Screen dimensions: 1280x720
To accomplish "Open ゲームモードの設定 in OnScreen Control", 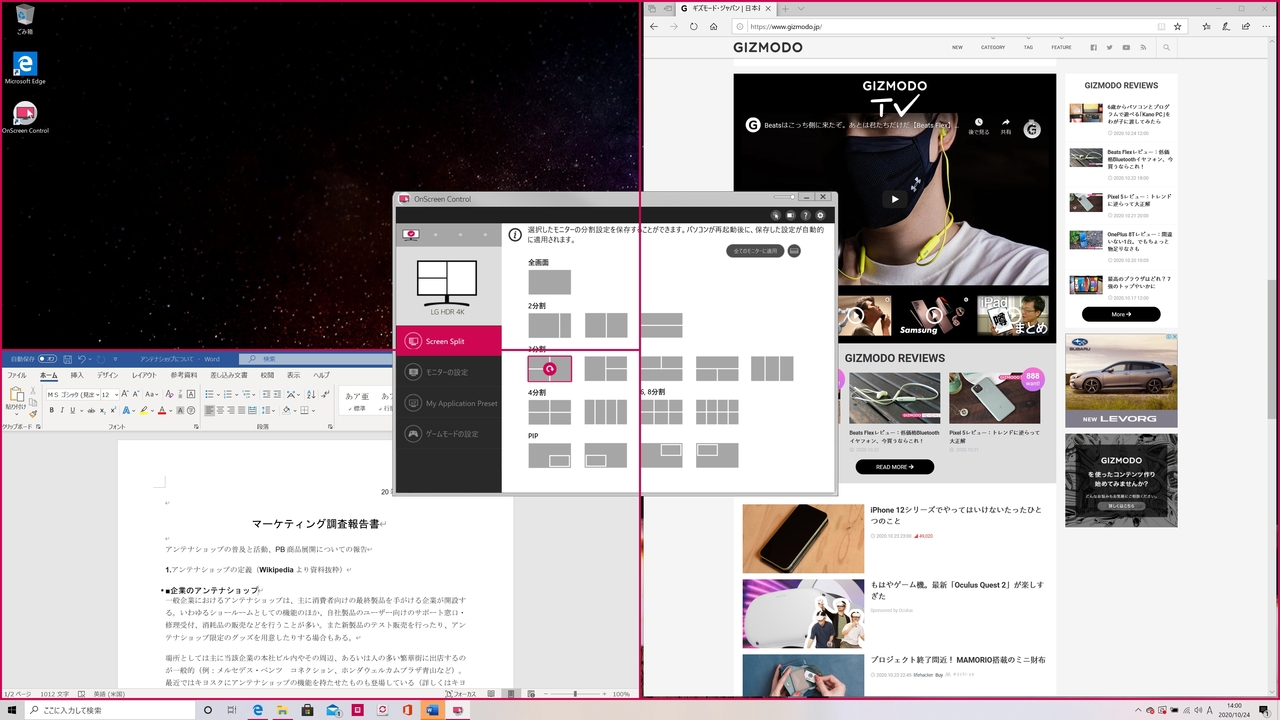I will pos(448,434).
